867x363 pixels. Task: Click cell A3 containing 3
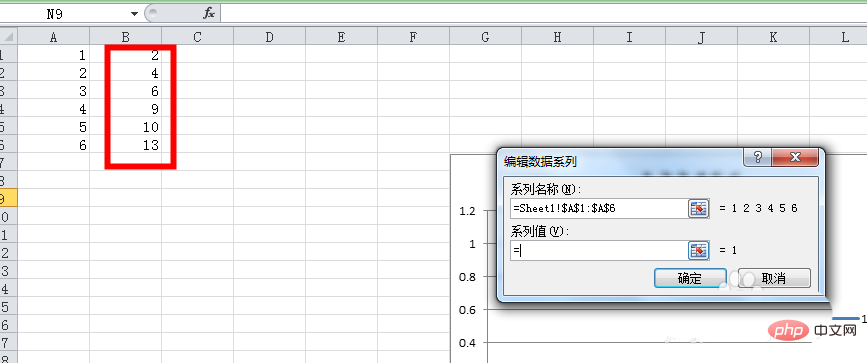point(54,91)
